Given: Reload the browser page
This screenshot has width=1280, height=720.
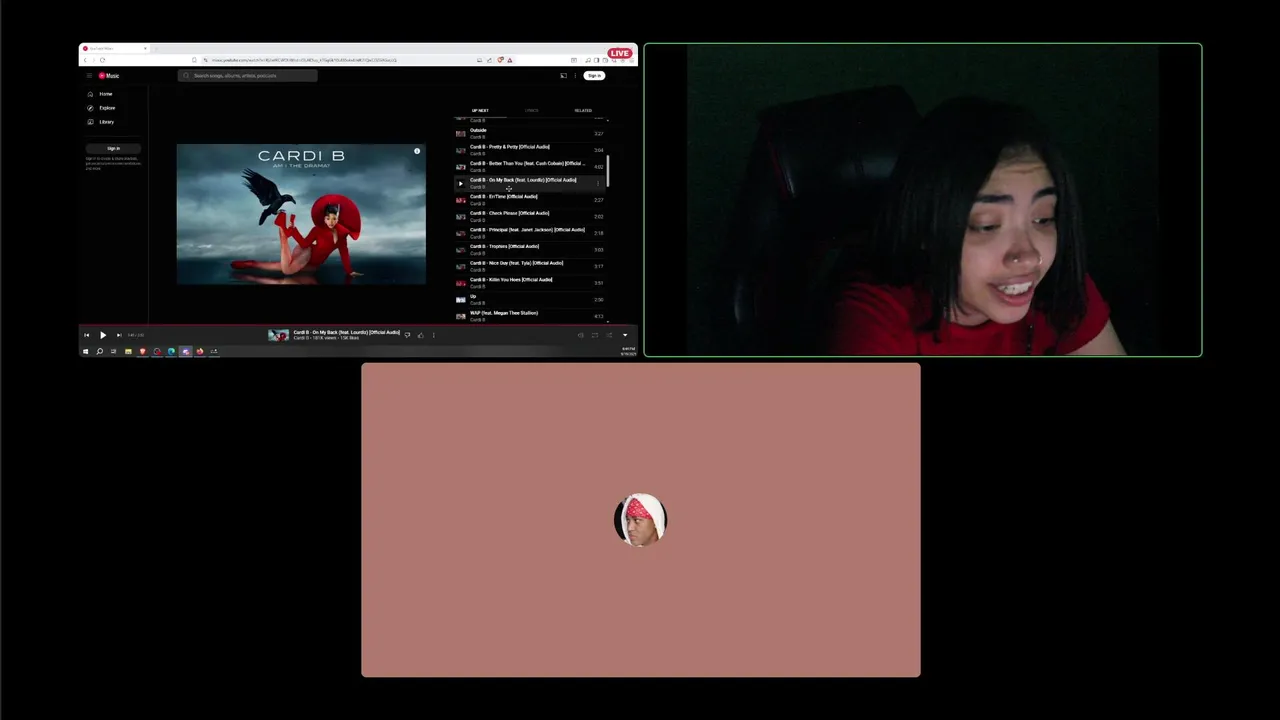Looking at the screenshot, I should [x=102, y=60].
